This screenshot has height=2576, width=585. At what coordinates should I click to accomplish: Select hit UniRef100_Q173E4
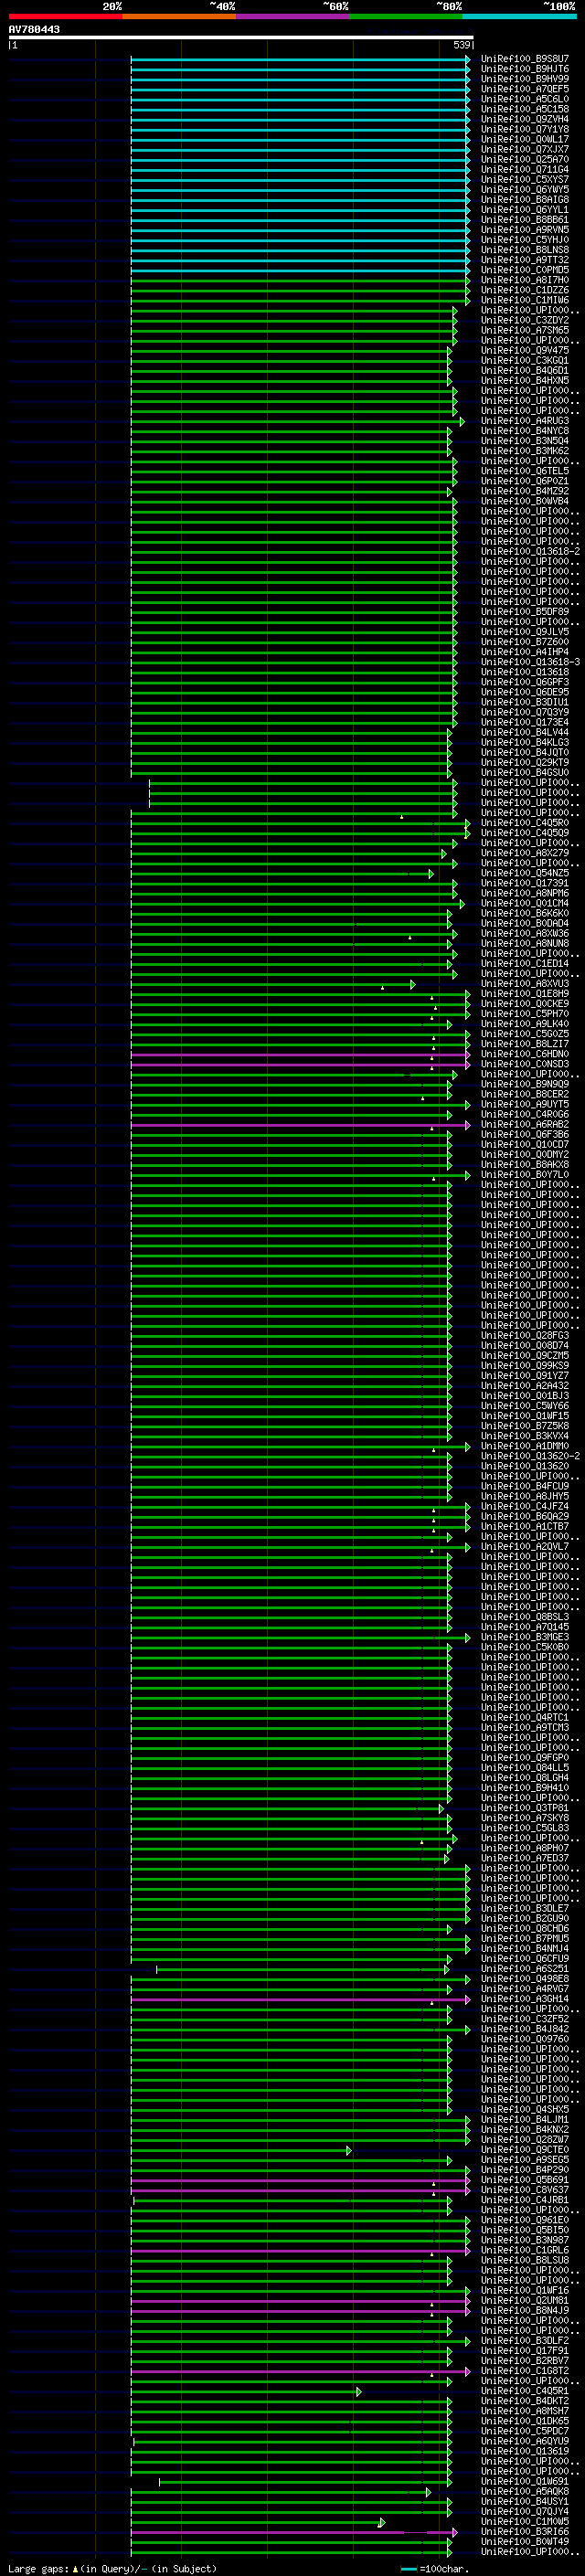pos(525,722)
